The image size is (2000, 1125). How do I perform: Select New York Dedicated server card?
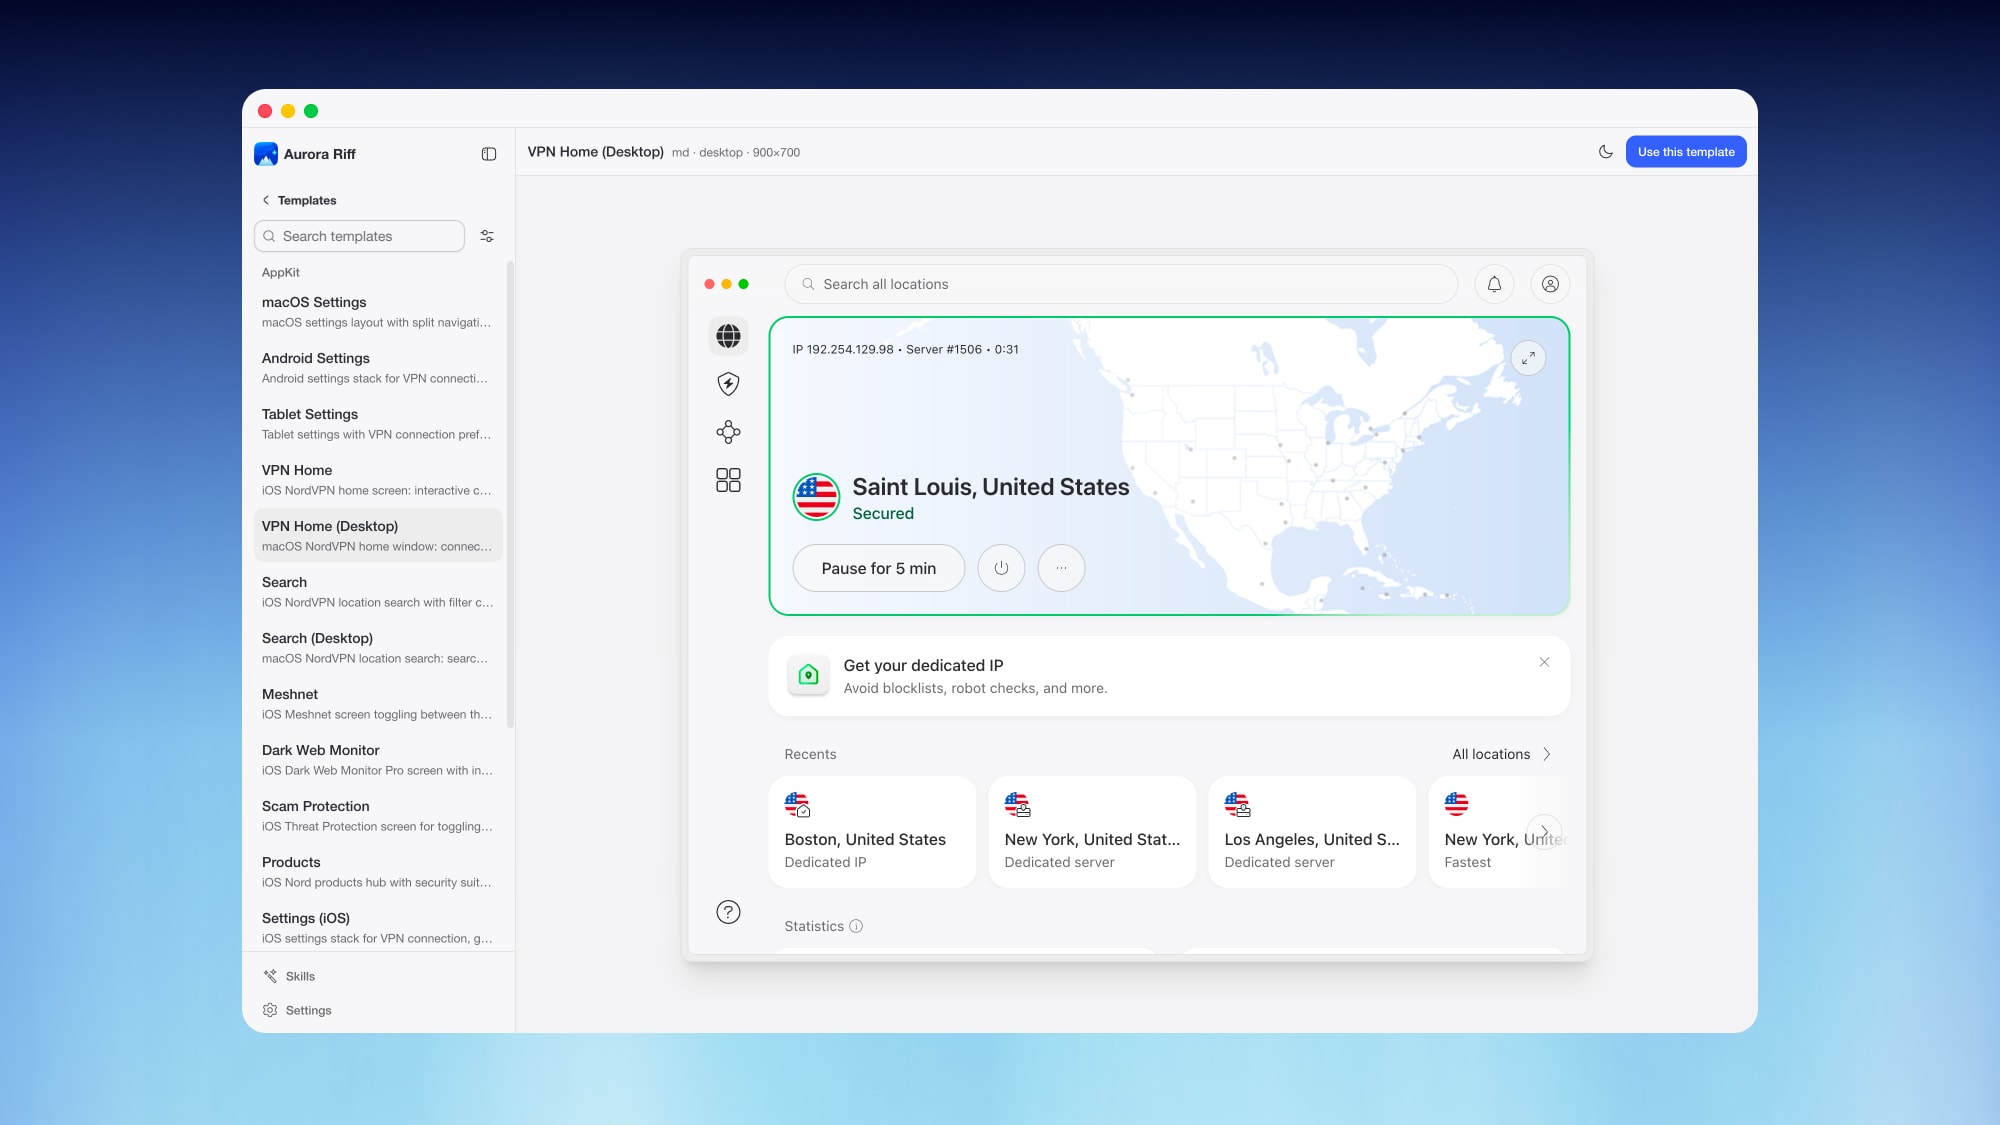coord(1092,832)
